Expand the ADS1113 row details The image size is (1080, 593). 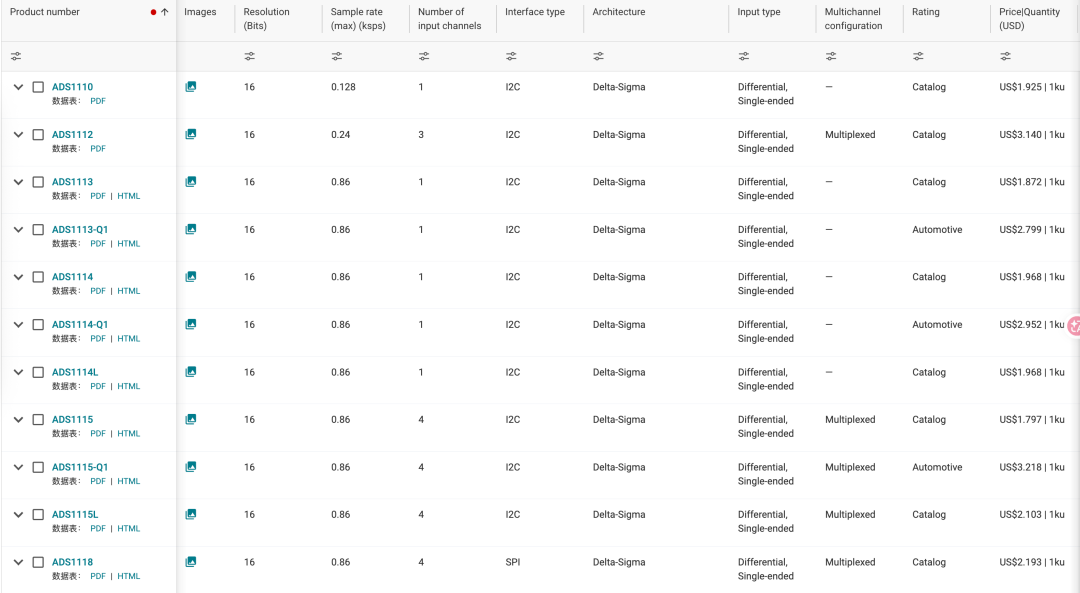point(19,182)
